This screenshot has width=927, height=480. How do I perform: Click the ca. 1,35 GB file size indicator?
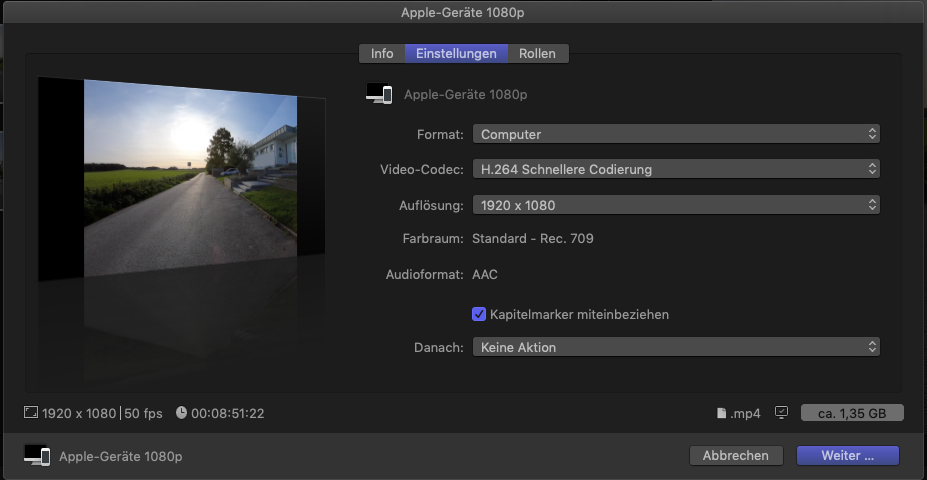pos(852,412)
